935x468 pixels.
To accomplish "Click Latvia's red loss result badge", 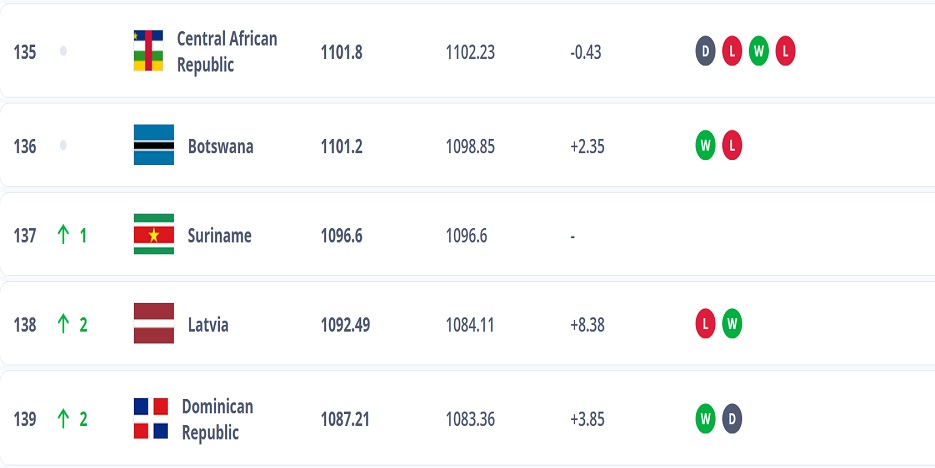I will (x=706, y=324).
